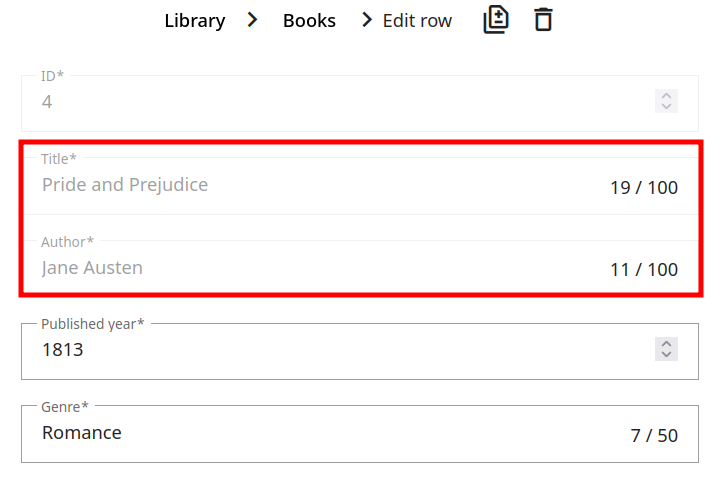The image size is (721, 488).
Task: Click the Edit row breadcrumb text
Action: coord(417,21)
